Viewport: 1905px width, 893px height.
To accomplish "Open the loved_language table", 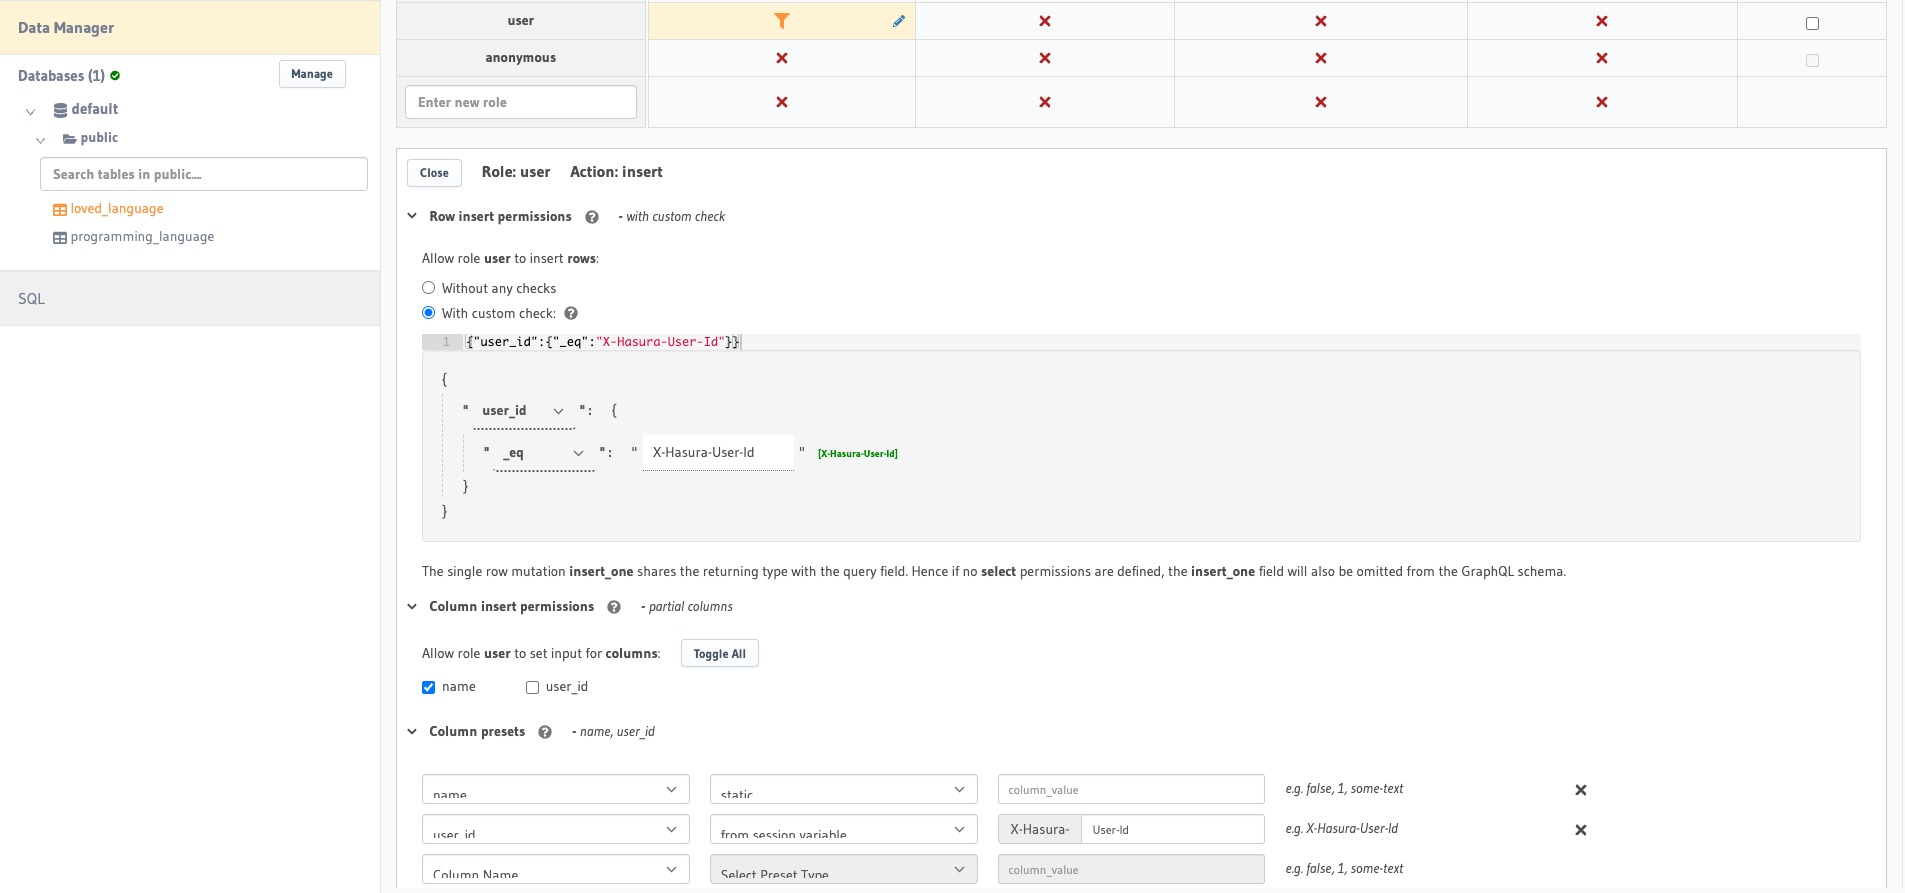I will pos(117,209).
